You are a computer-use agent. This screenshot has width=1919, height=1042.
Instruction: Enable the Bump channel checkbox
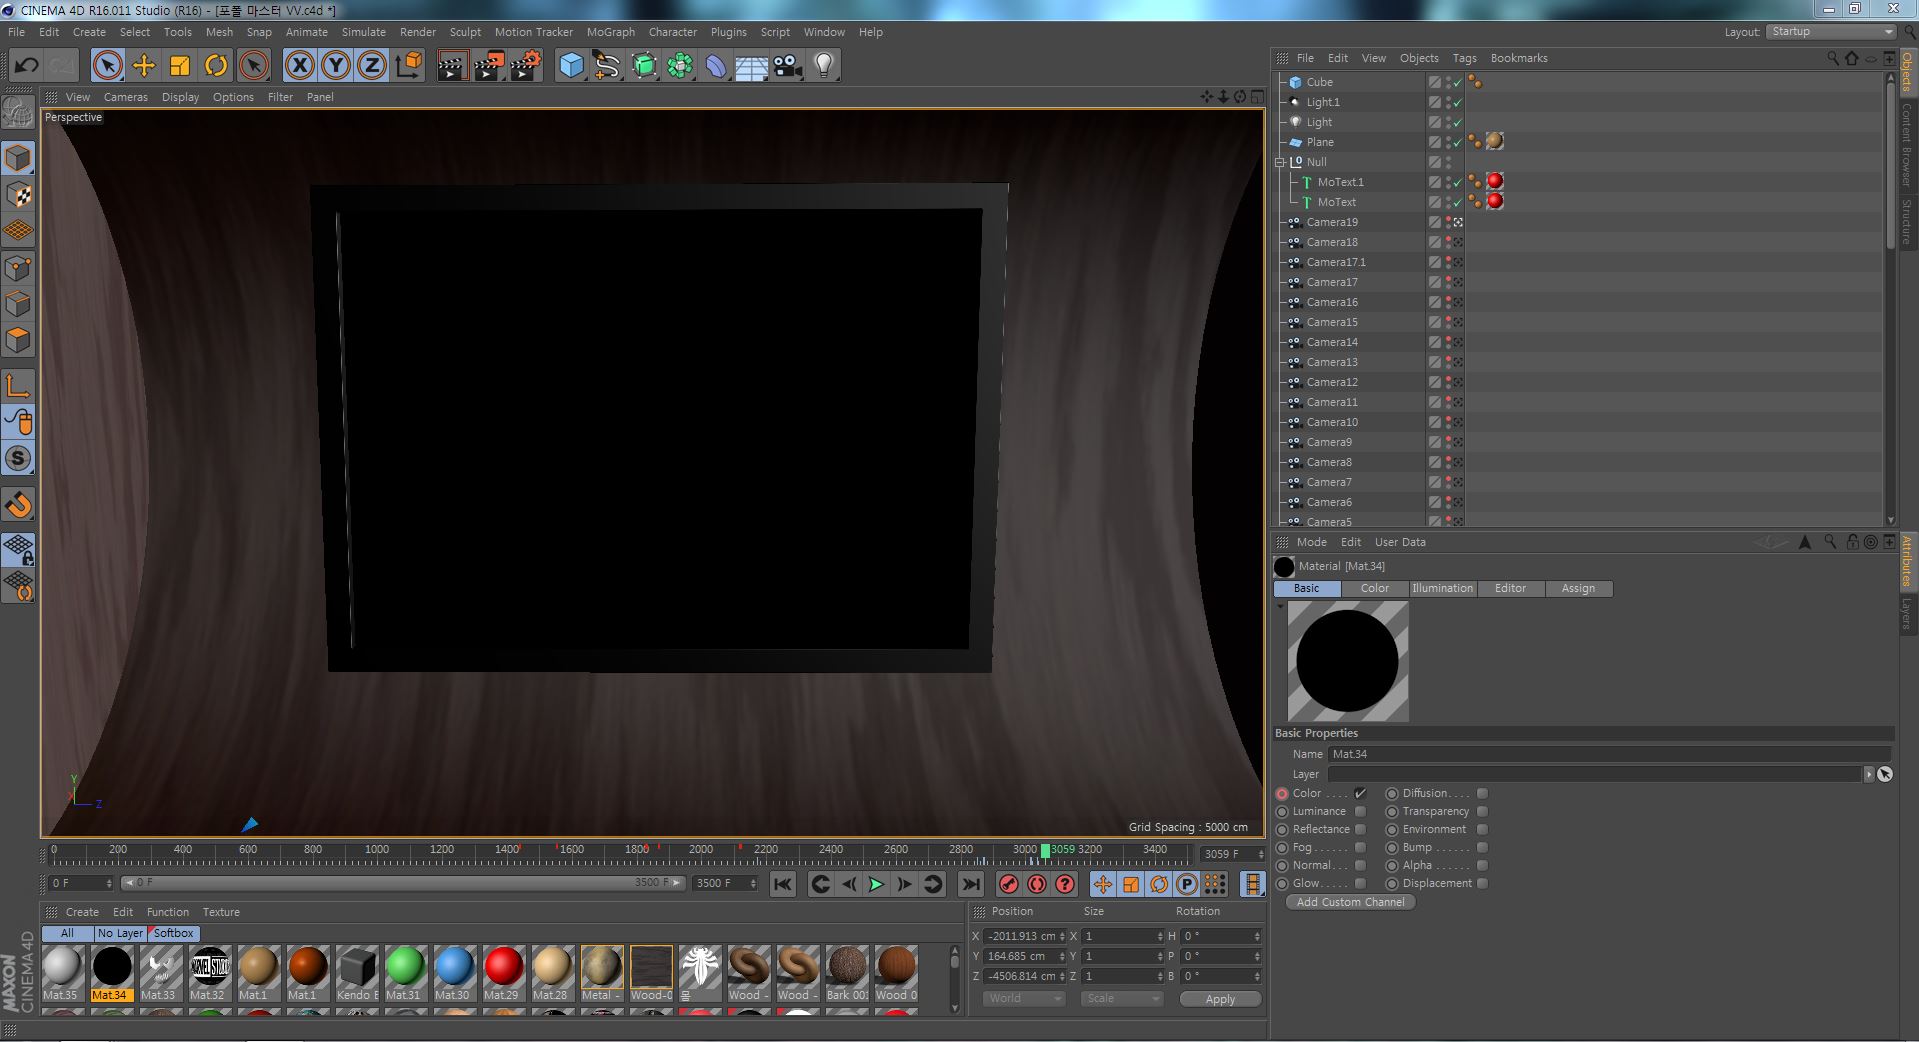click(1482, 847)
